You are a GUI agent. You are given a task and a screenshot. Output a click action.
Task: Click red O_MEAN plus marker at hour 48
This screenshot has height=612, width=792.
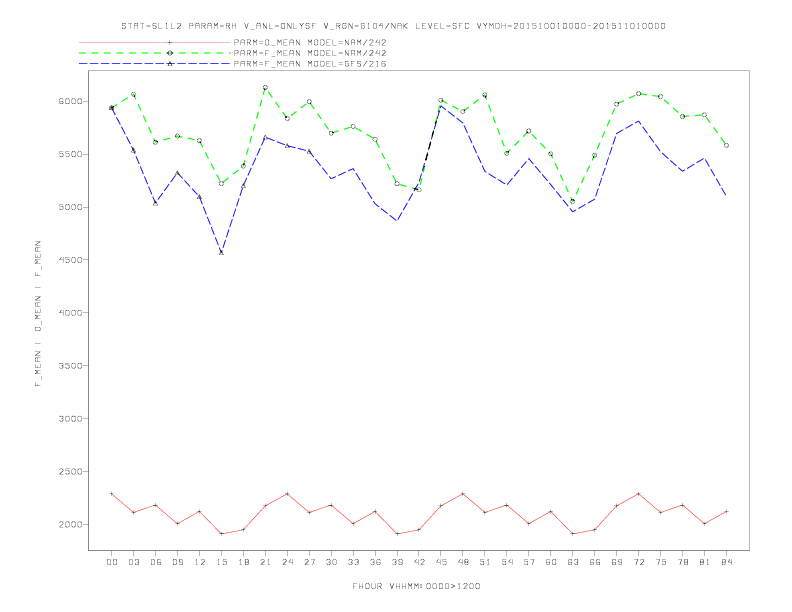coord(463,494)
